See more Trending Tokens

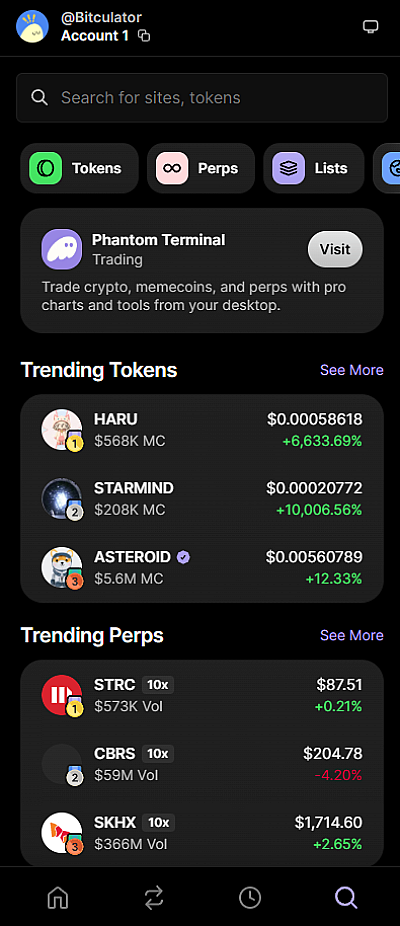[352, 370]
